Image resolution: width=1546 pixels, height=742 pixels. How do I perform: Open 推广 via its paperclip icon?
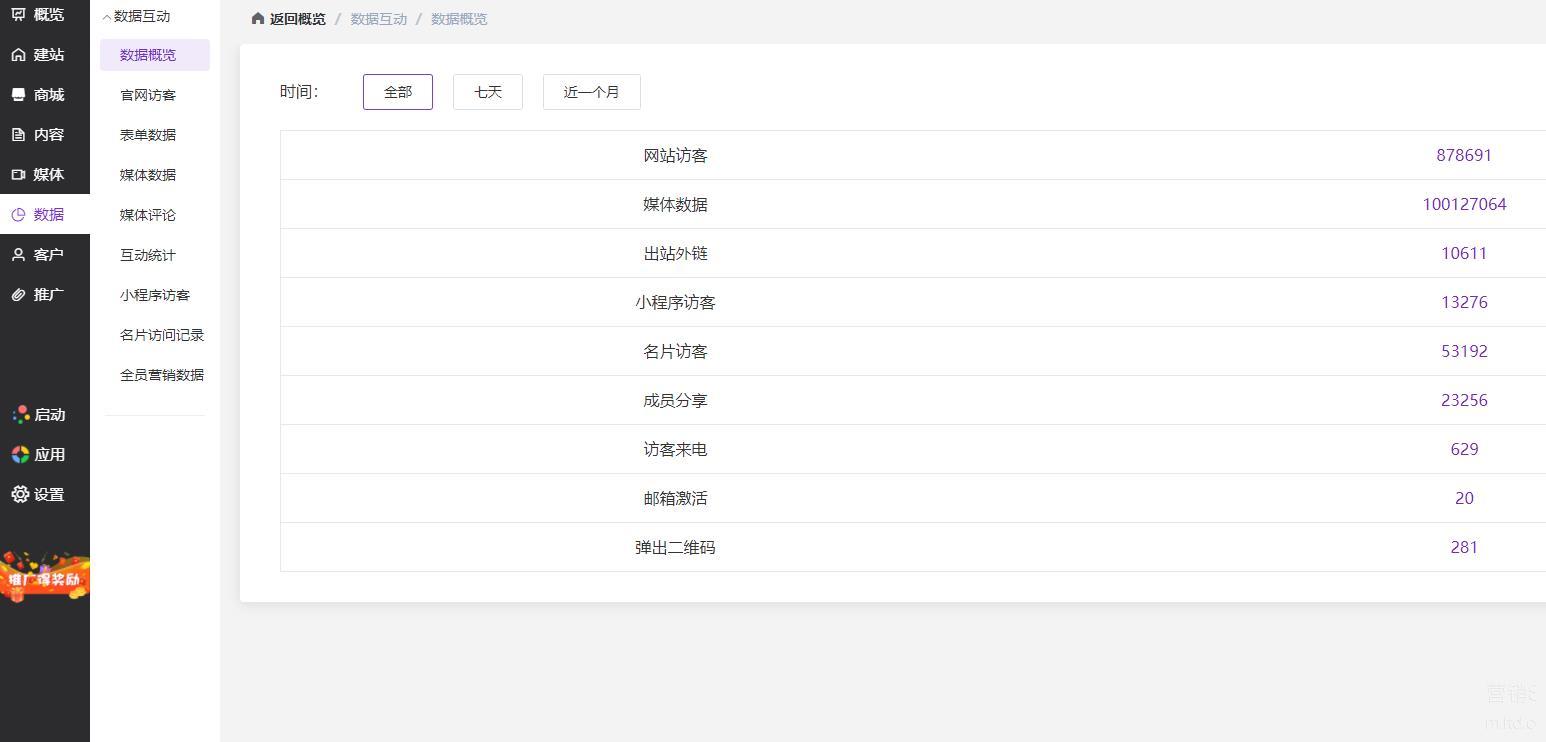tap(18, 295)
